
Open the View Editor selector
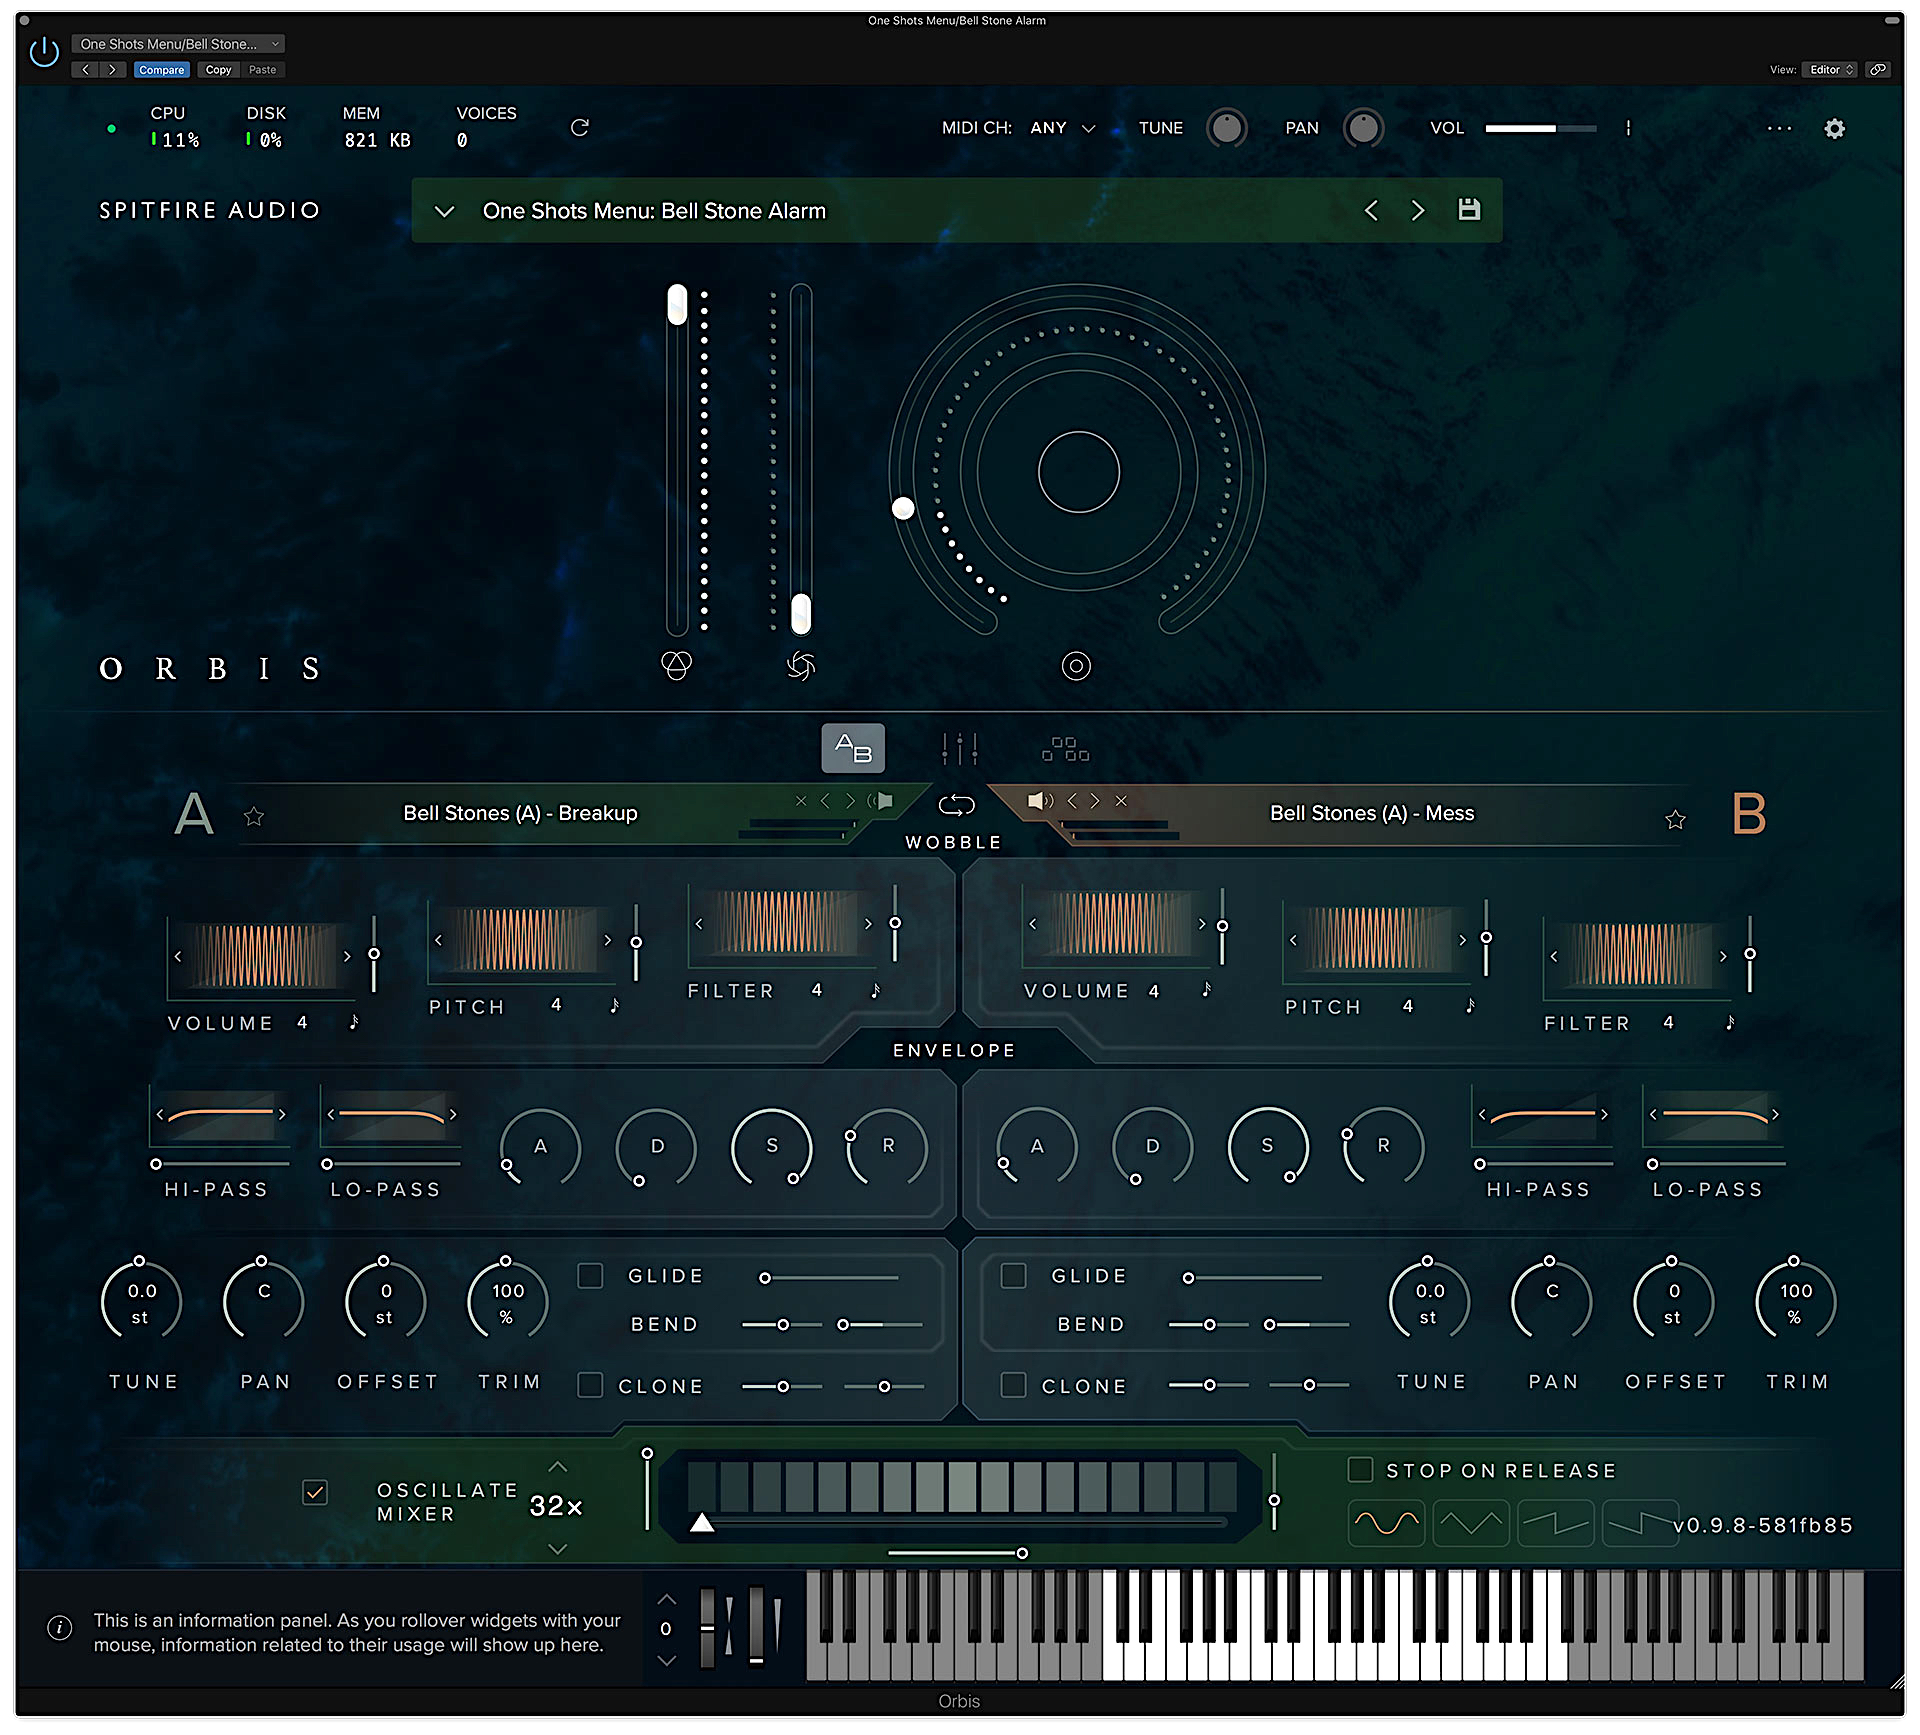click(x=1829, y=69)
